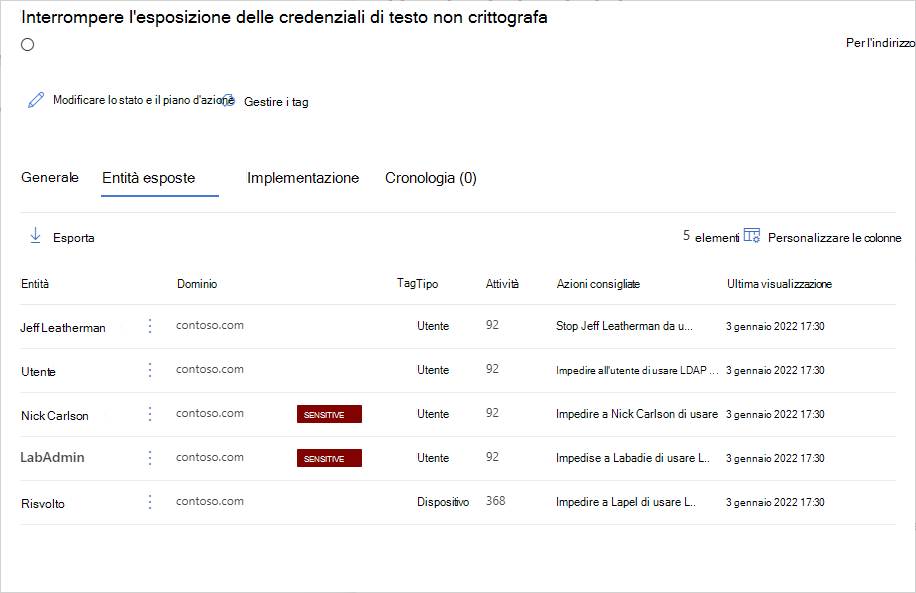Screen dimensions: 916x593
Task: Open the three-dot menu for Nick Carlson
Action: [x=150, y=414]
